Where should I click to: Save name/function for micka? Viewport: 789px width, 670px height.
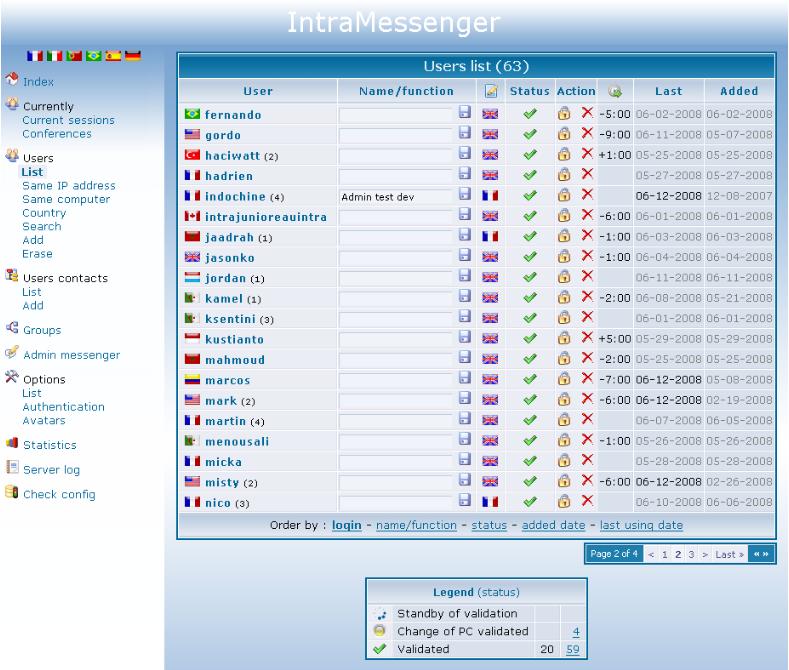tap(465, 459)
